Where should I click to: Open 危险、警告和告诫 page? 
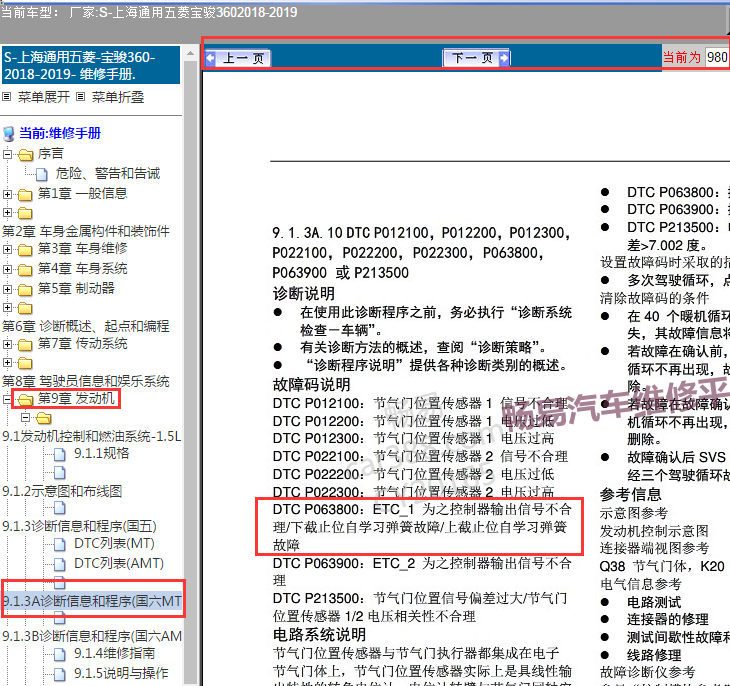pos(108,173)
